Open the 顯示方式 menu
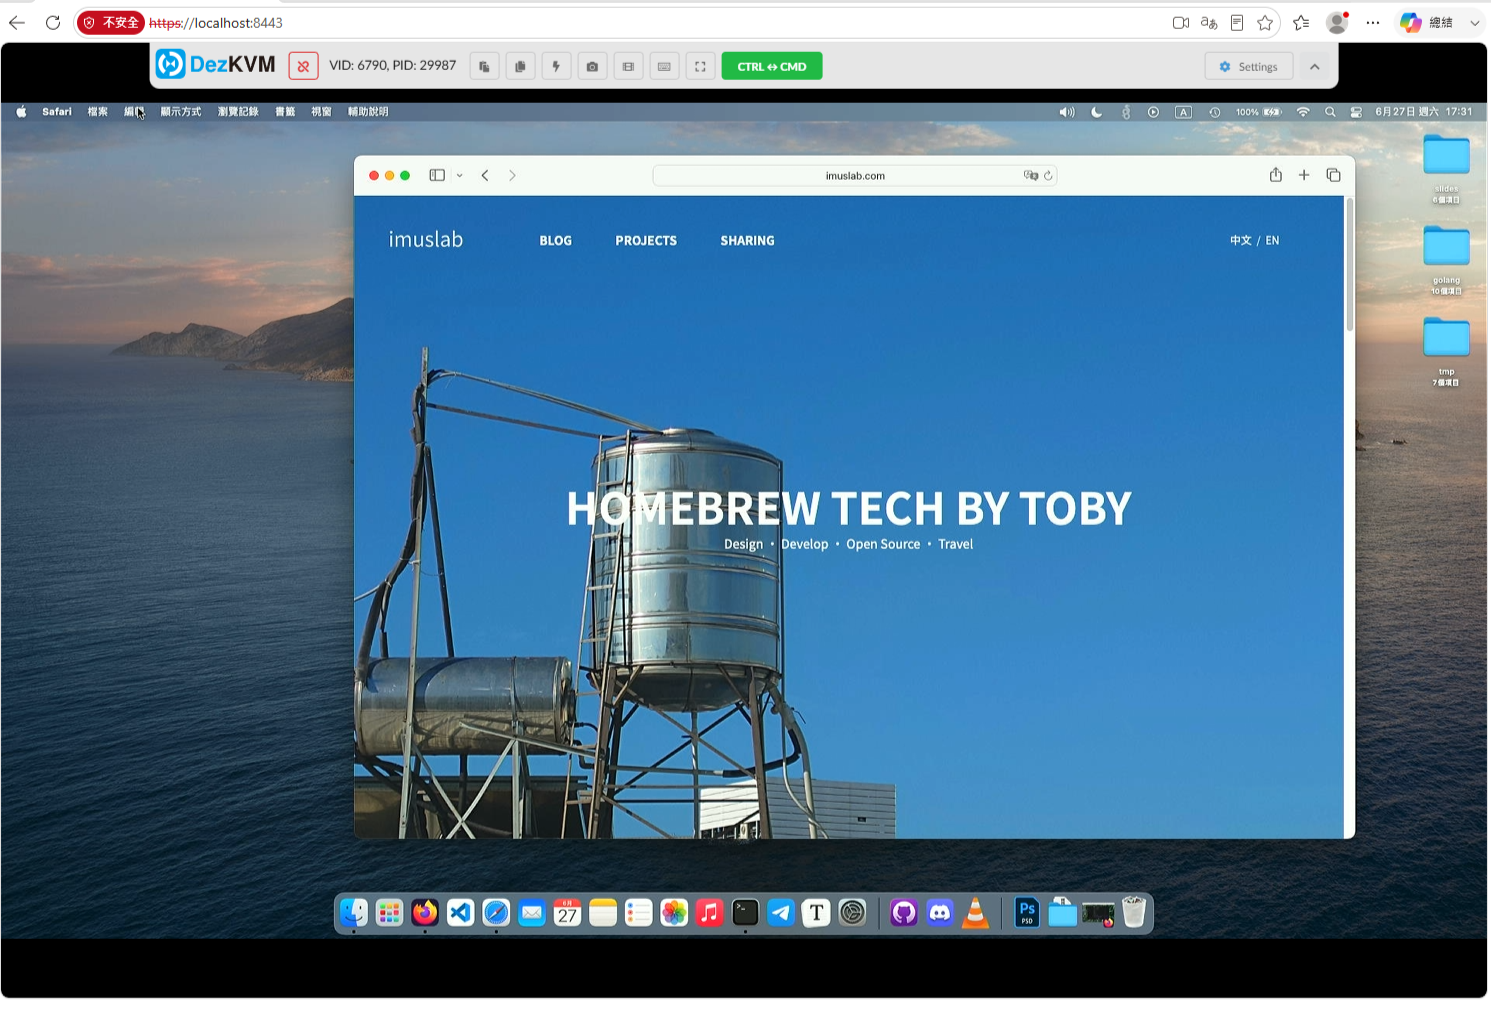1500x1009 pixels. click(181, 112)
